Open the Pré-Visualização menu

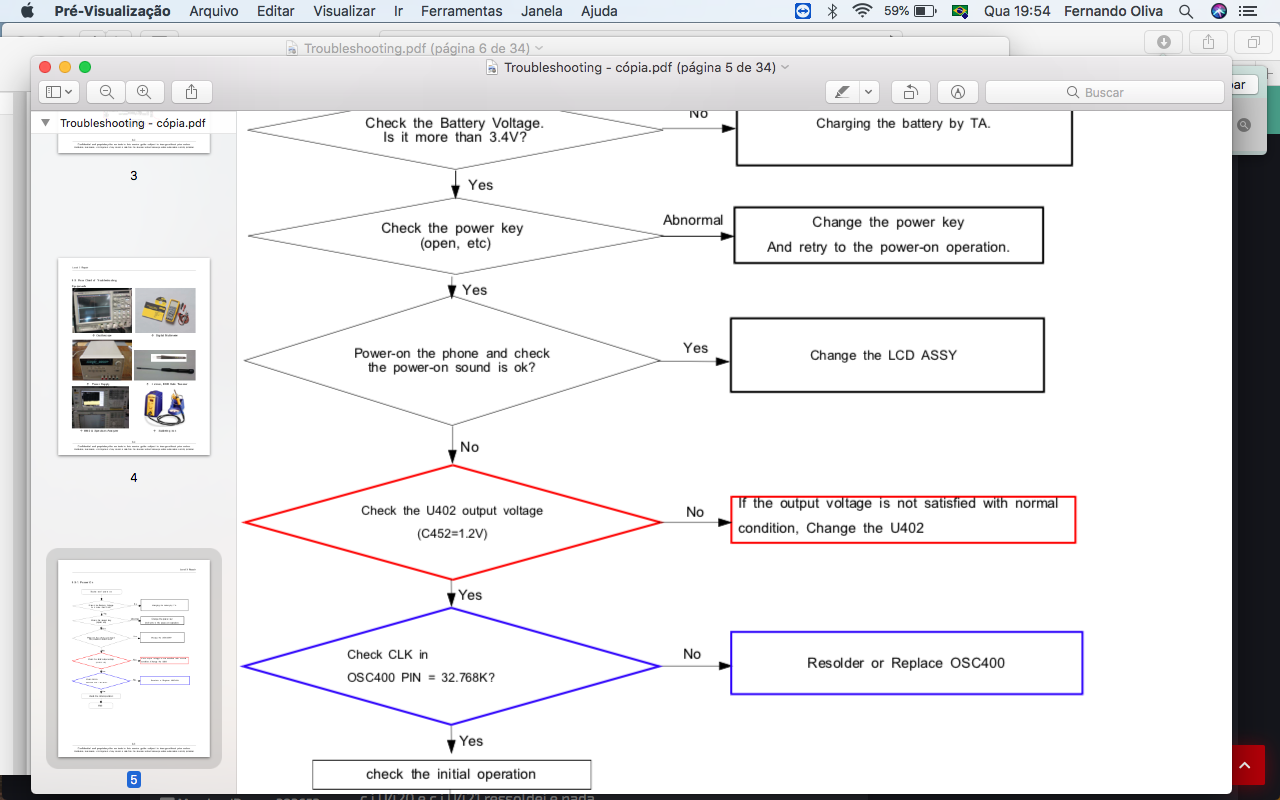112,11
